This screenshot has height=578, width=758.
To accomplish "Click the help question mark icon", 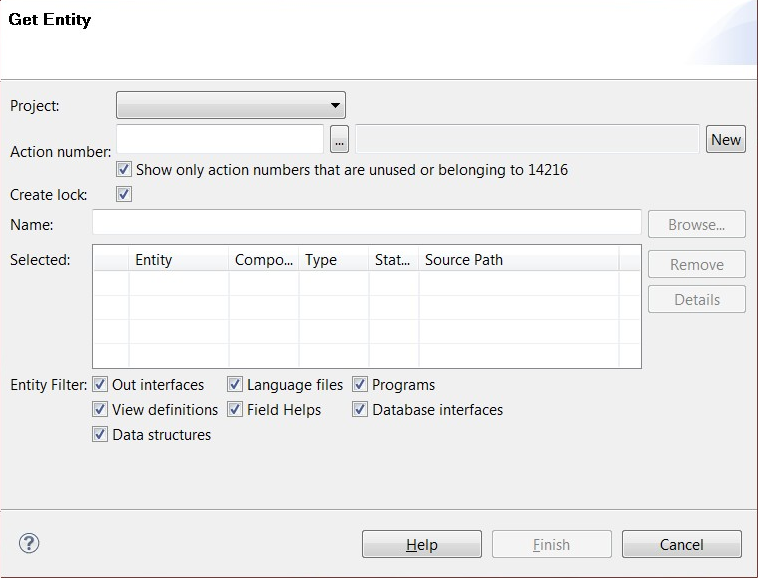I will [x=29, y=543].
